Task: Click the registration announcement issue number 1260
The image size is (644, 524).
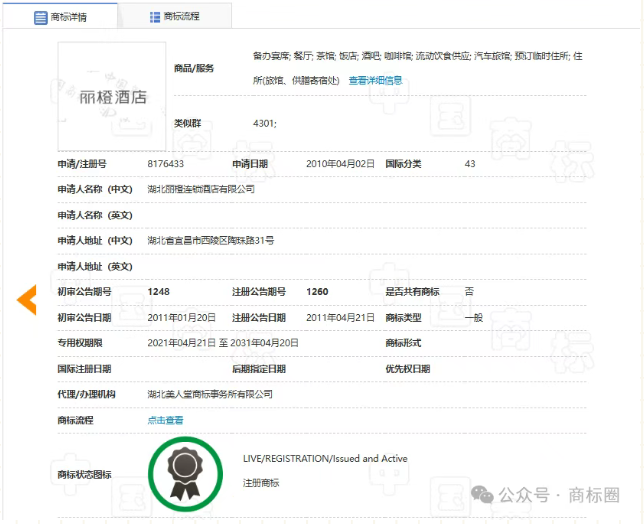Action: coord(317,291)
